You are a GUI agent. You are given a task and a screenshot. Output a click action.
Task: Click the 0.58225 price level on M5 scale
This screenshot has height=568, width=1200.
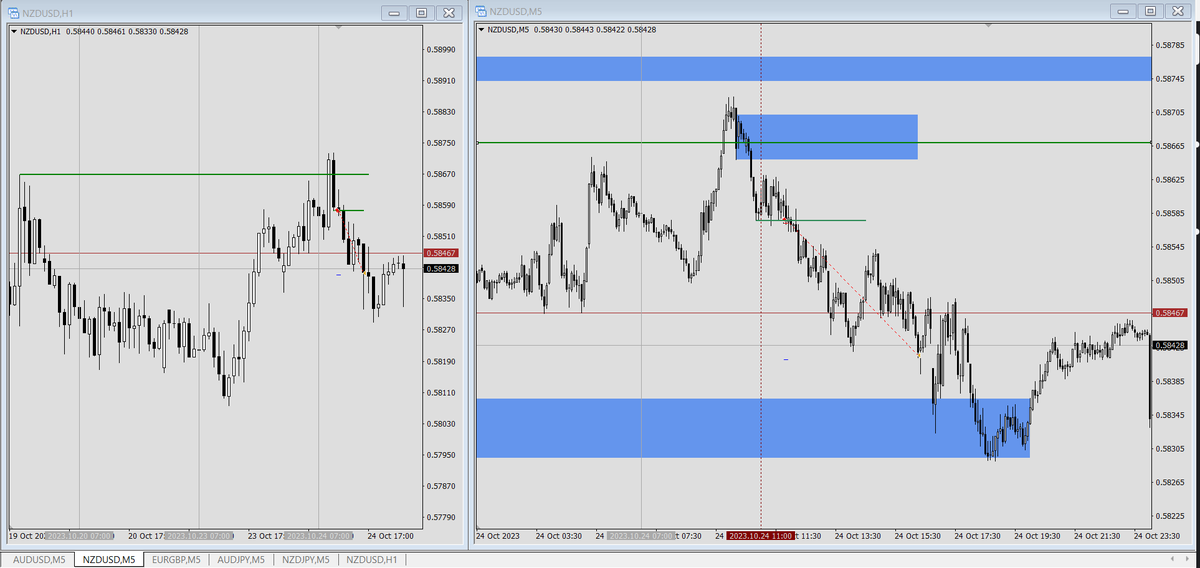(x=1170, y=516)
